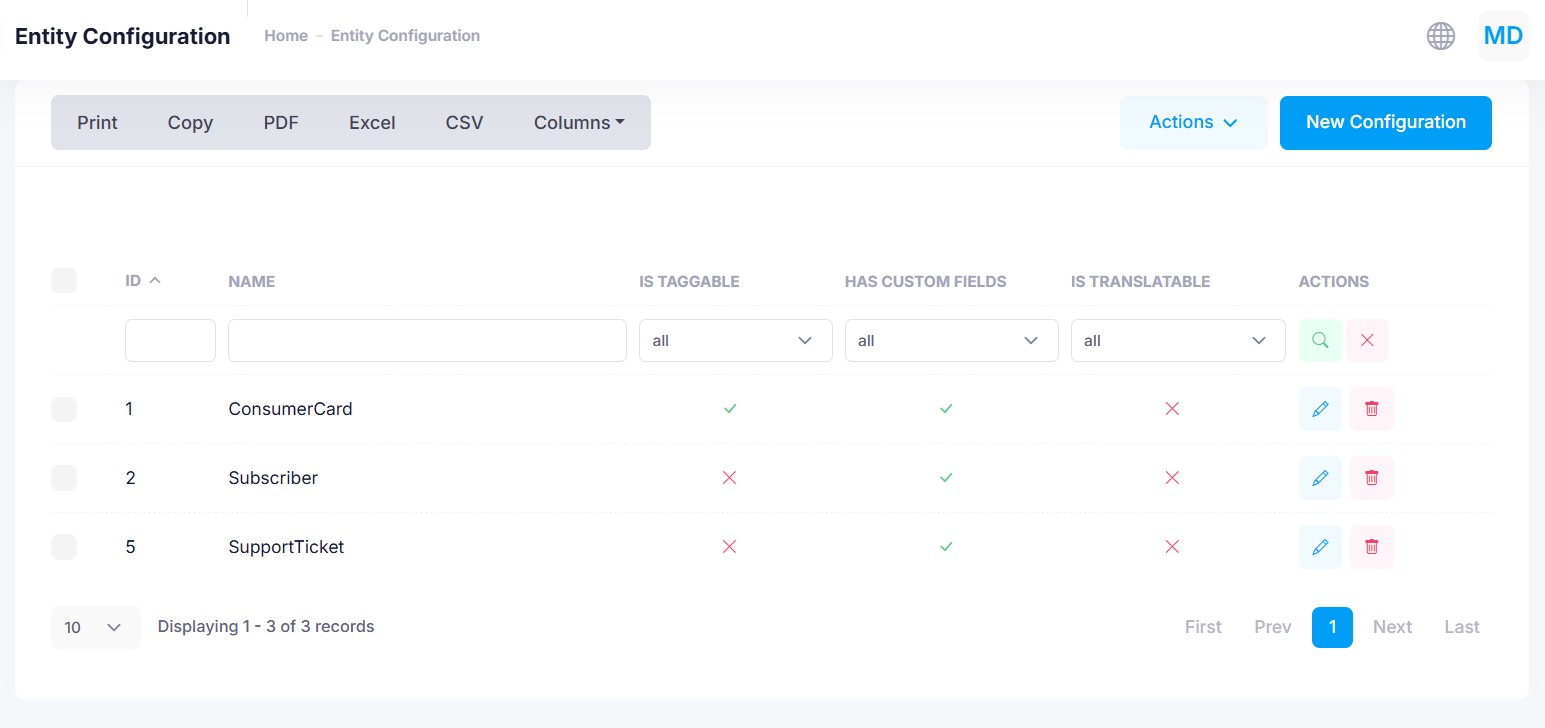Click the ID column sort arrow
This screenshot has height=728, width=1545.
155,281
